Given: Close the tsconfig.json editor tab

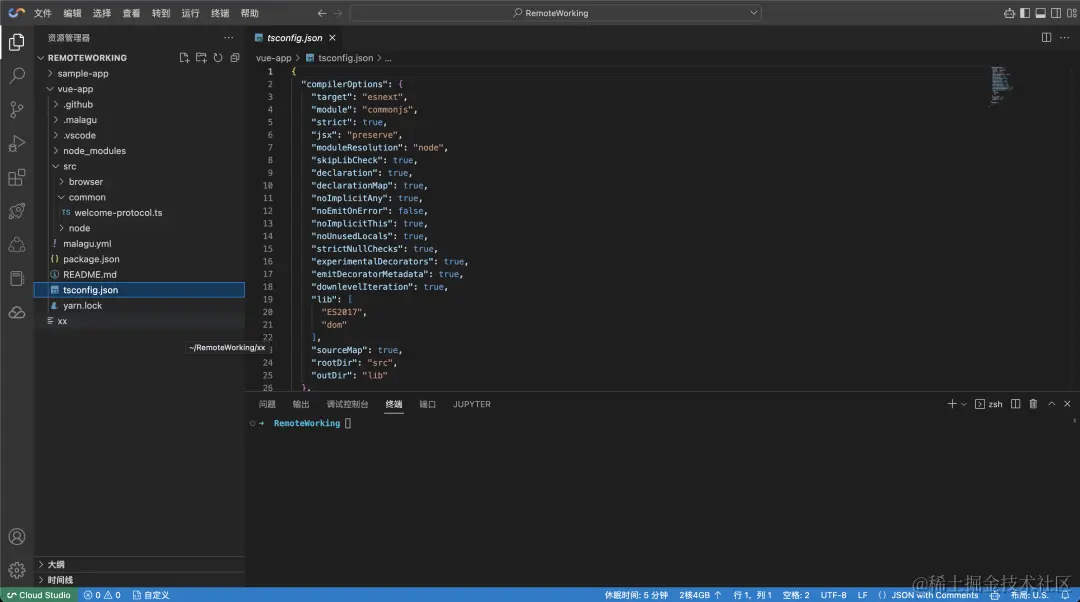Looking at the screenshot, I should click(332, 38).
